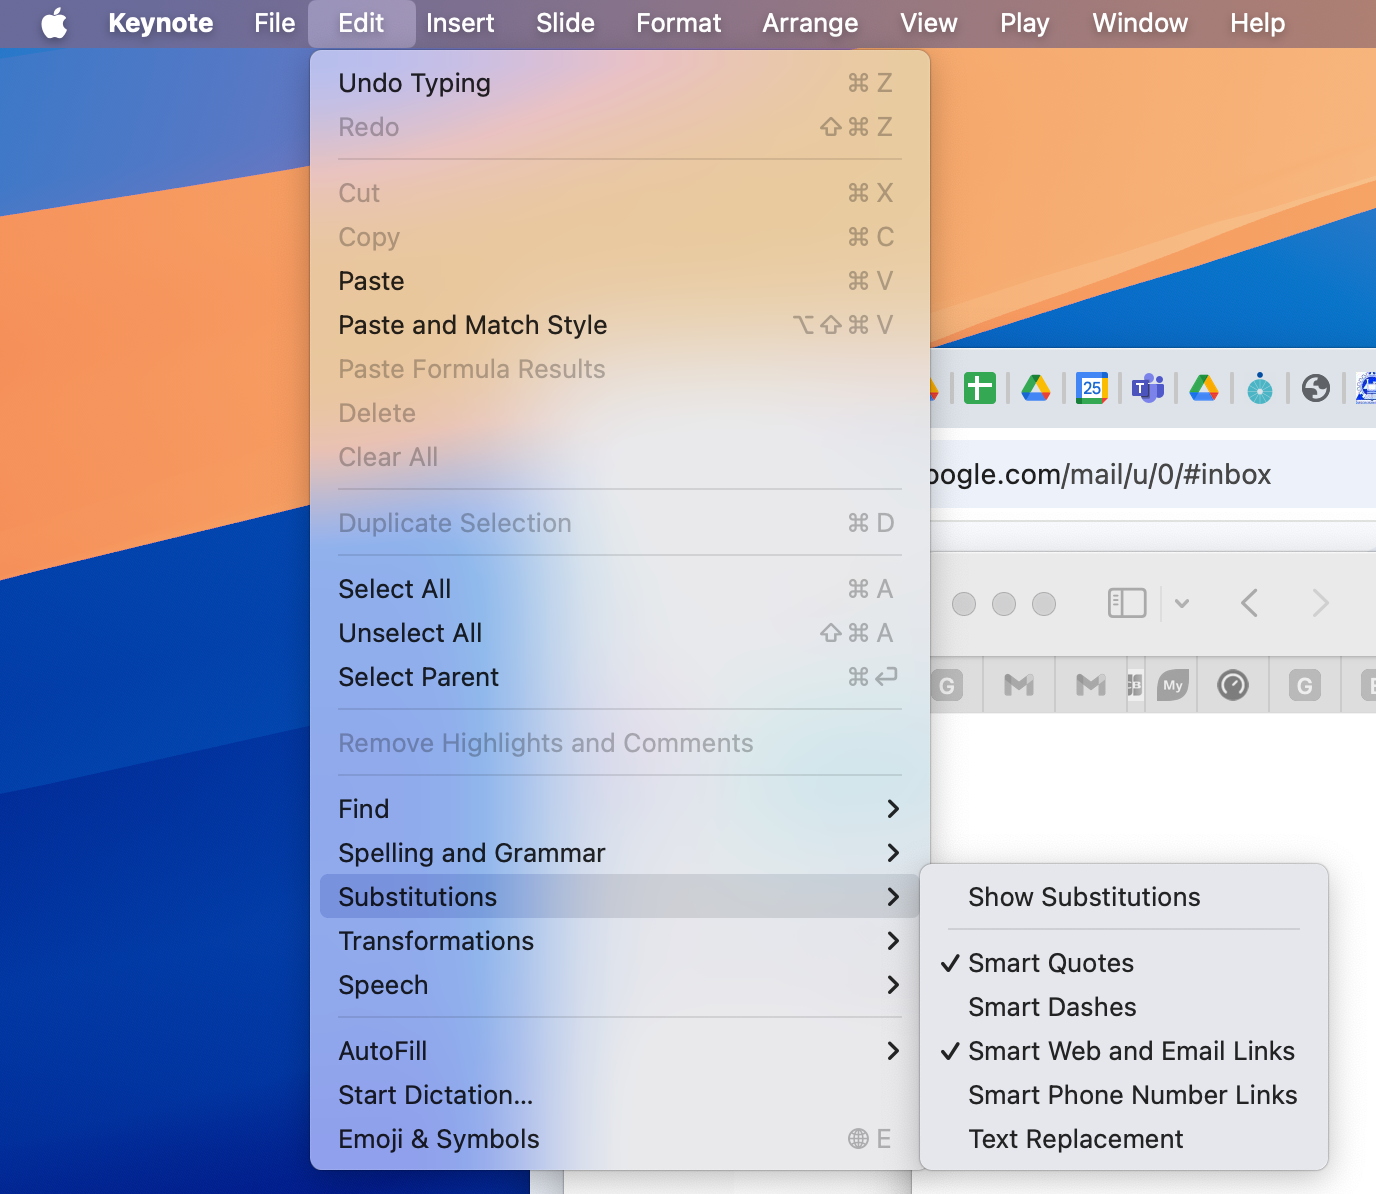Toggle Text Replacement in Substitutions submenu

pyautogui.click(x=1124, y=1139)
